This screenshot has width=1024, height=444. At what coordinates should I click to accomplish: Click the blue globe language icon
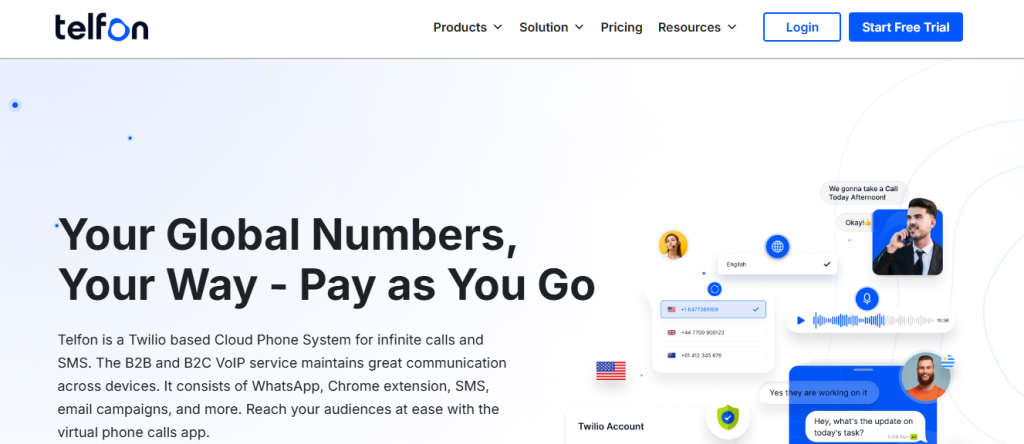(778, 246)
